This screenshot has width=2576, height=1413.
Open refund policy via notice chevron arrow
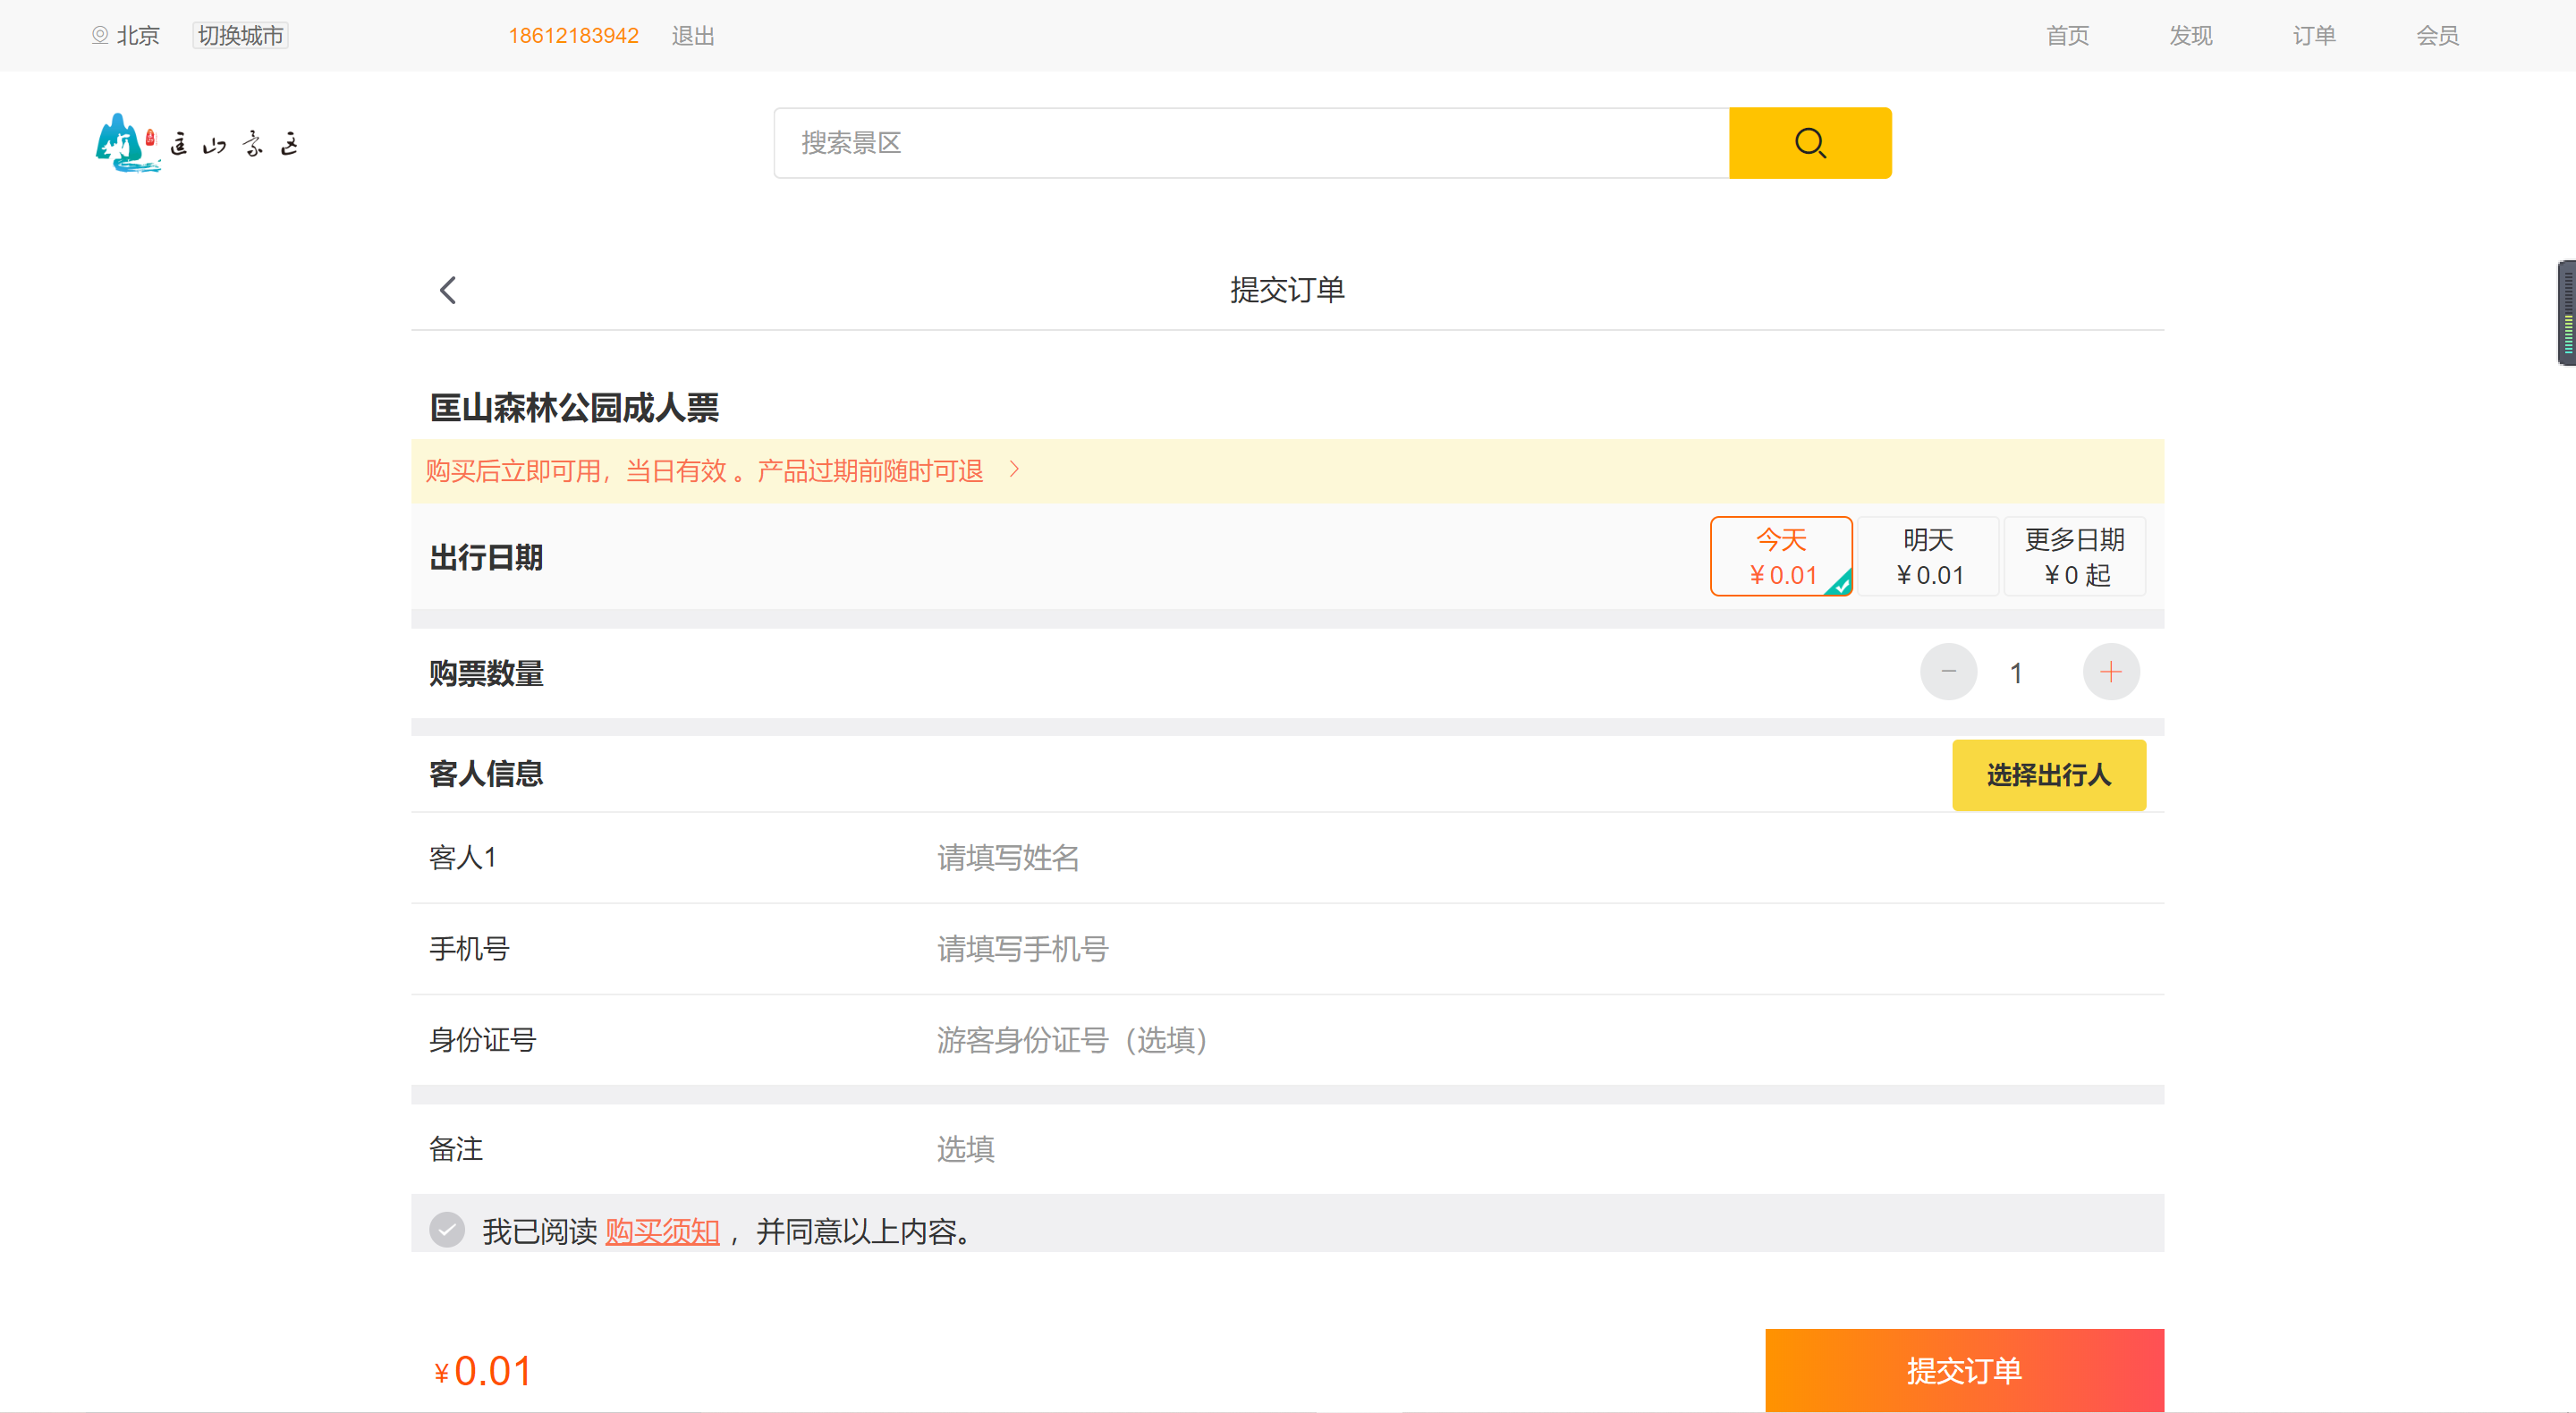click(1015, 470)
